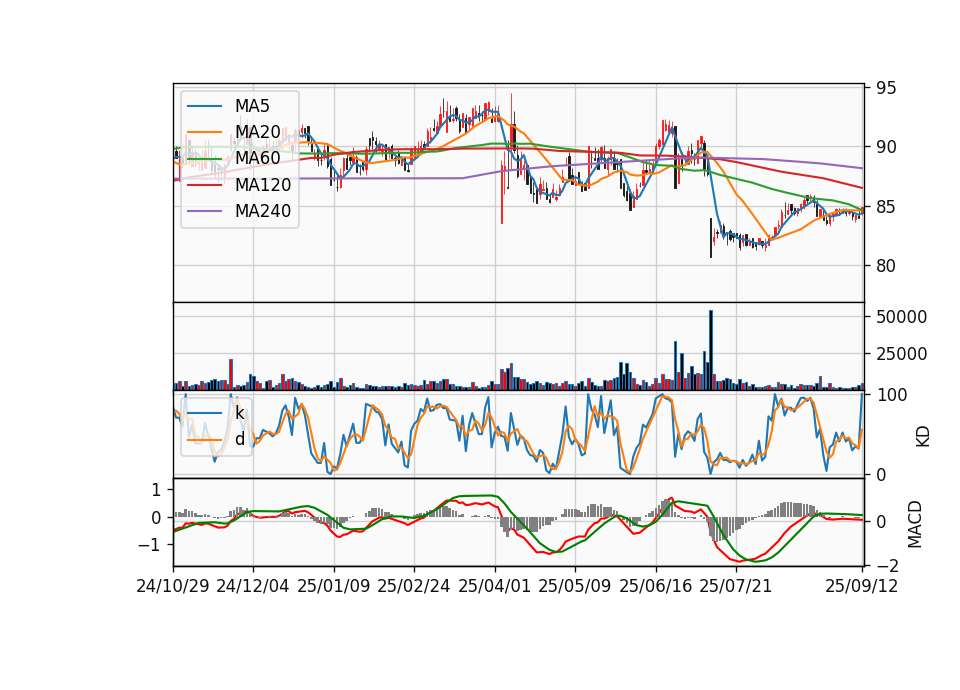Click the KD axis title
The height and width of the screenshot is (690, 960).
[x=923, y=436]
